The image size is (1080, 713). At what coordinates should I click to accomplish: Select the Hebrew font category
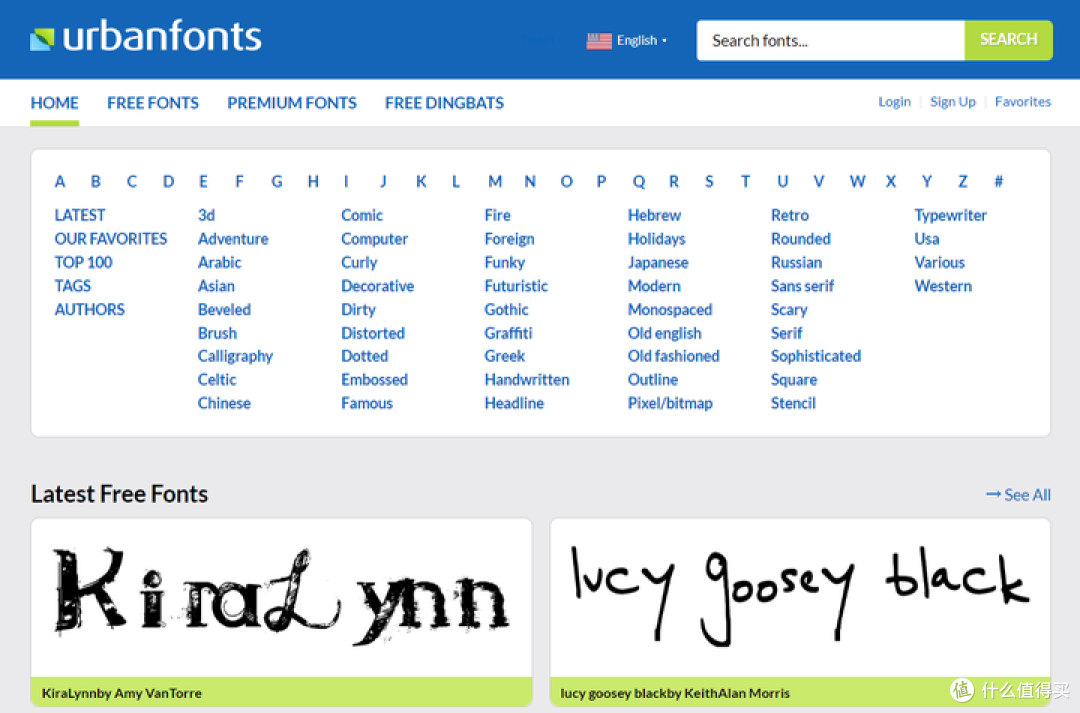(x=654, y=216)
